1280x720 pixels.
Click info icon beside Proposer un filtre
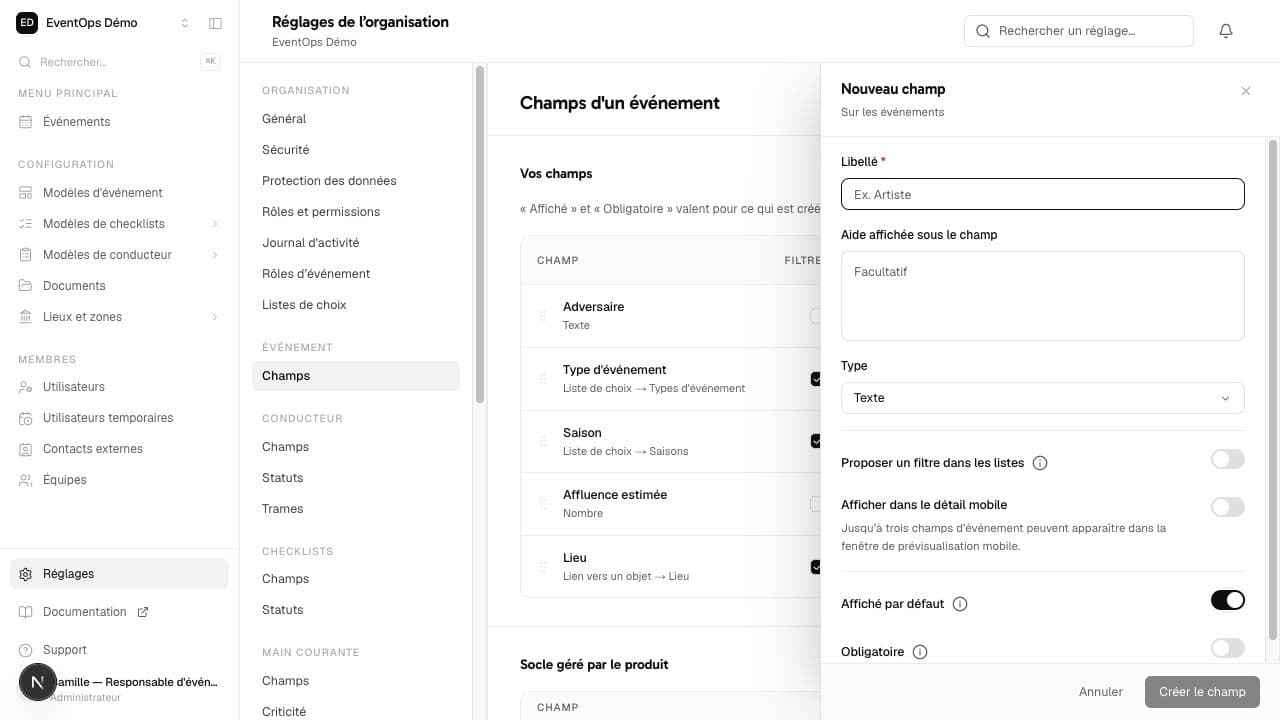pyautogui.click(x=1040, y=463)
